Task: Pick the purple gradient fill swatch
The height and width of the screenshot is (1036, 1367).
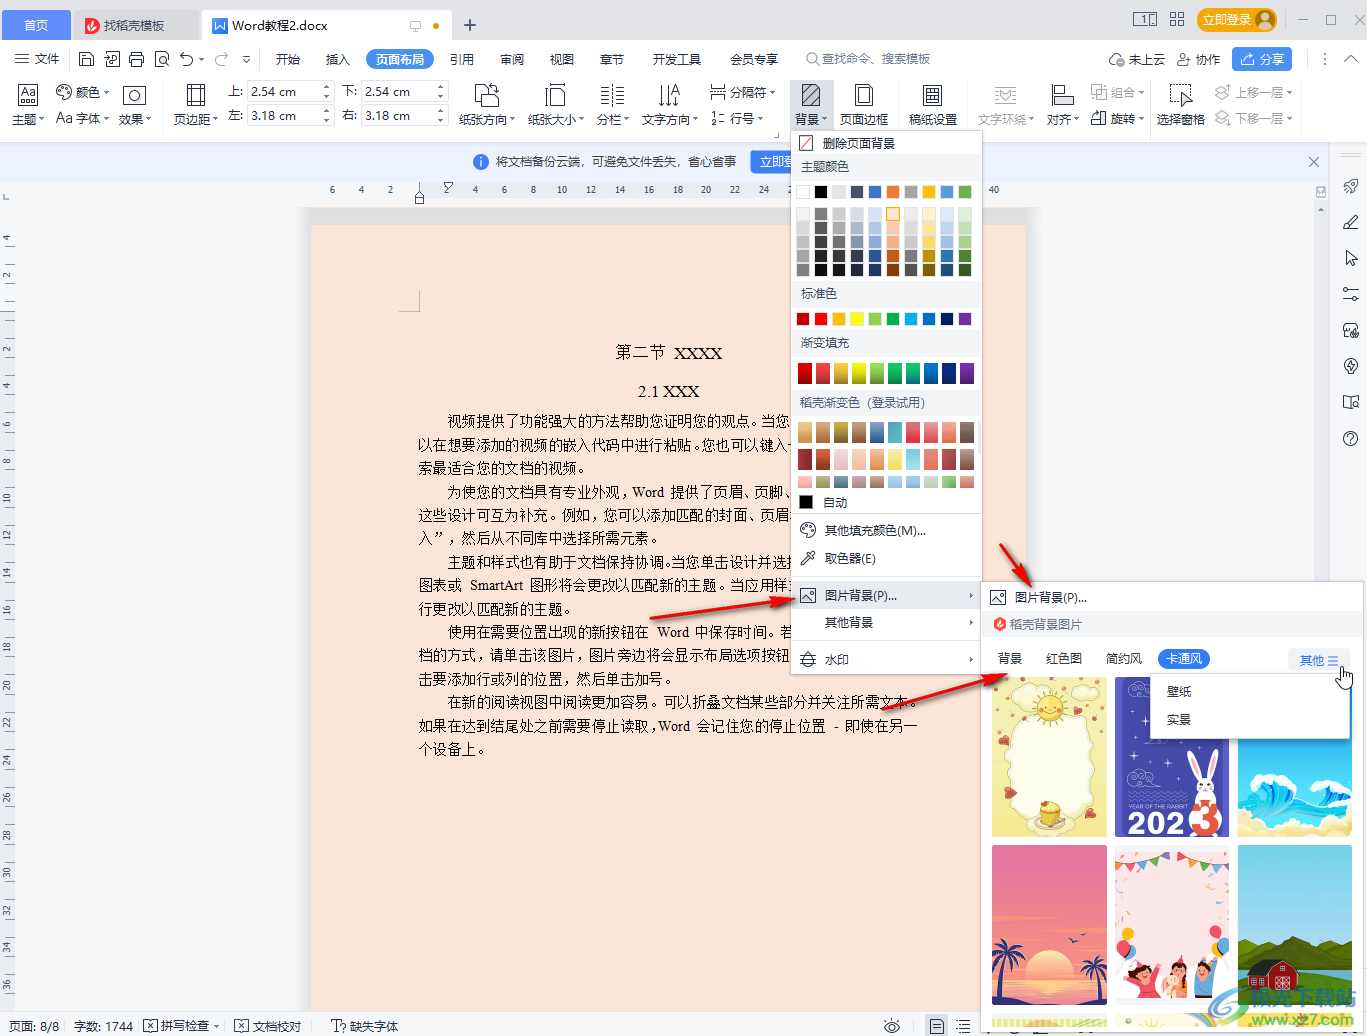Action: (x=967, y=373)
